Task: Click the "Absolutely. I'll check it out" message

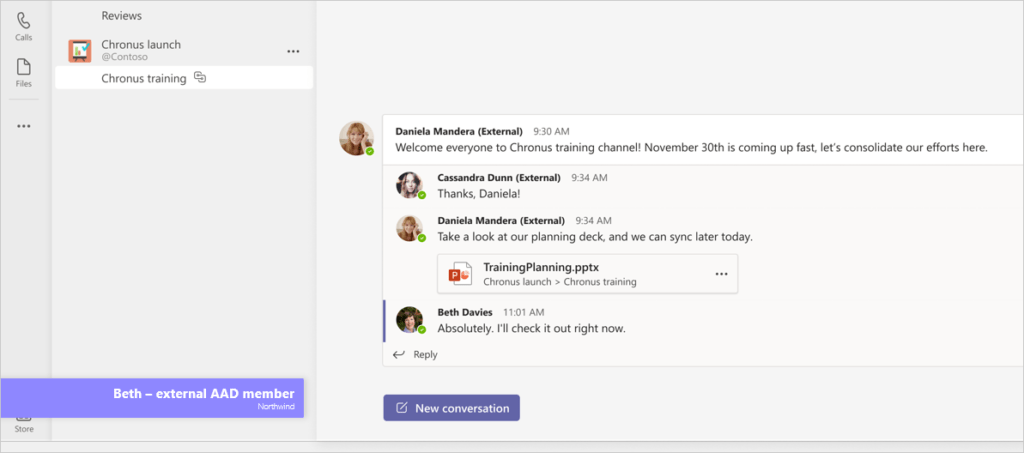Action: [x=532, y=328]
